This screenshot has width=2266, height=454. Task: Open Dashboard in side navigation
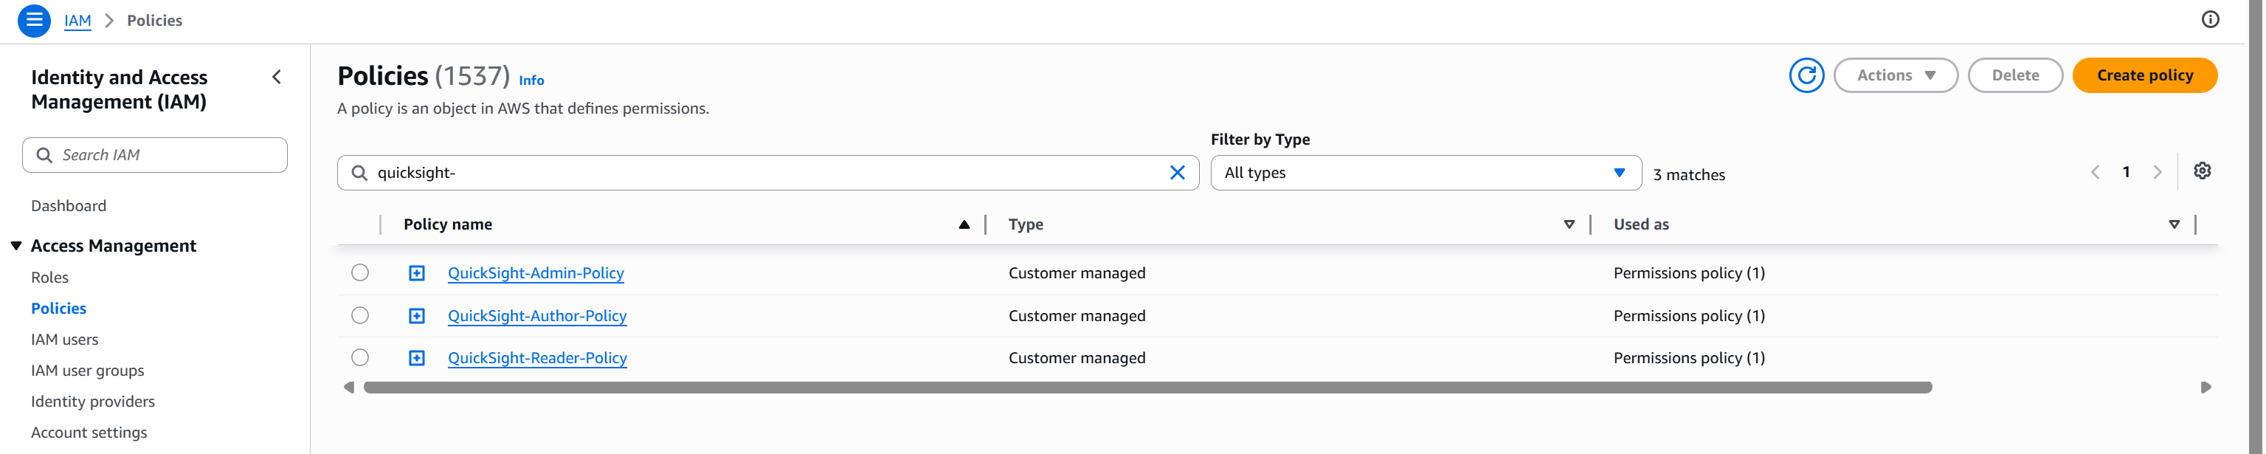68,206
